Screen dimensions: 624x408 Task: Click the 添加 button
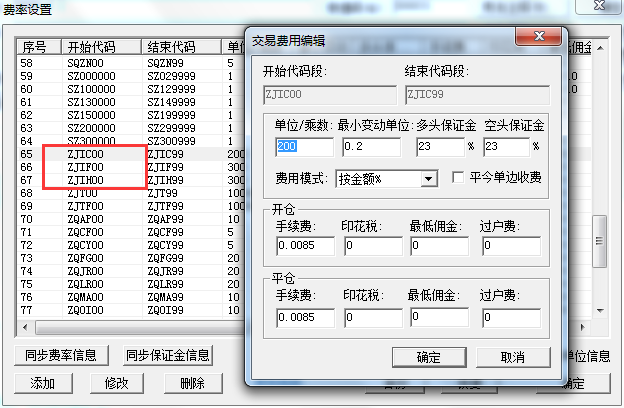[43, 383]
